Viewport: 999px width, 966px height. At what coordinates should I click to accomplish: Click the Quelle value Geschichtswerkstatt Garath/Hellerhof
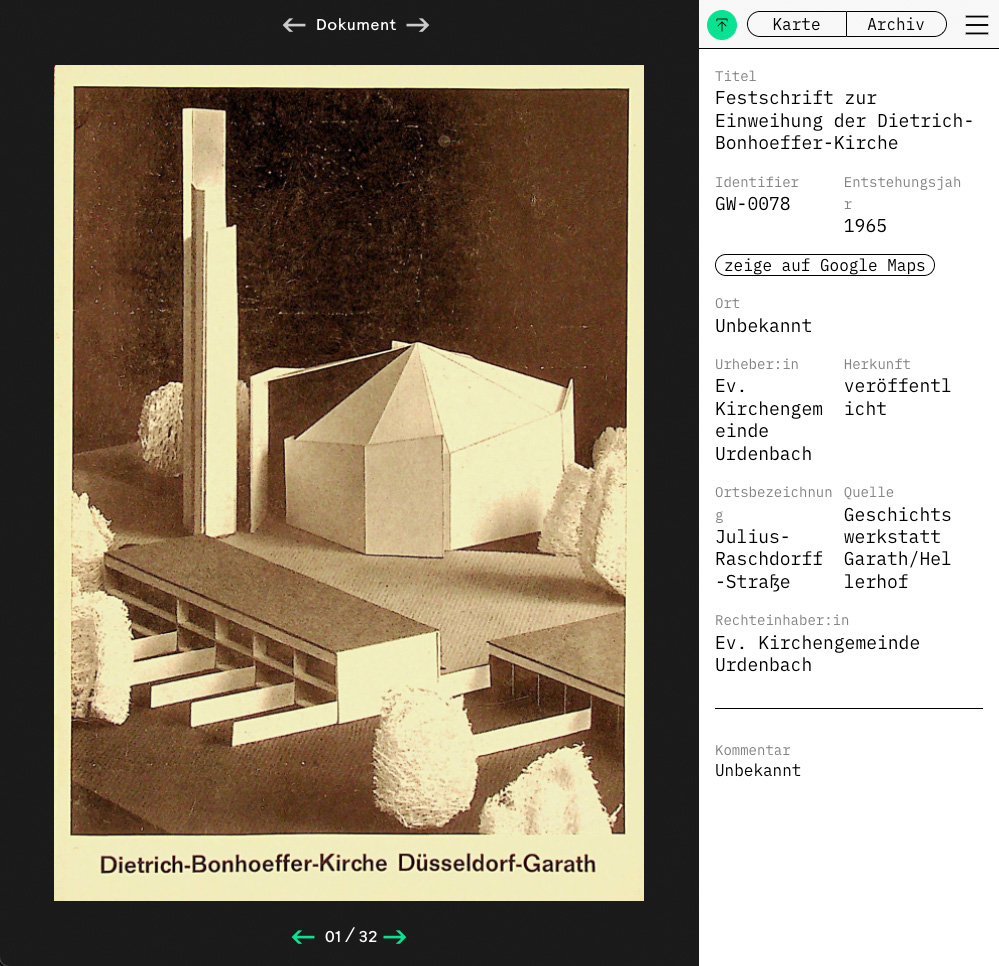pyautogui.click(x=897, y=548)
